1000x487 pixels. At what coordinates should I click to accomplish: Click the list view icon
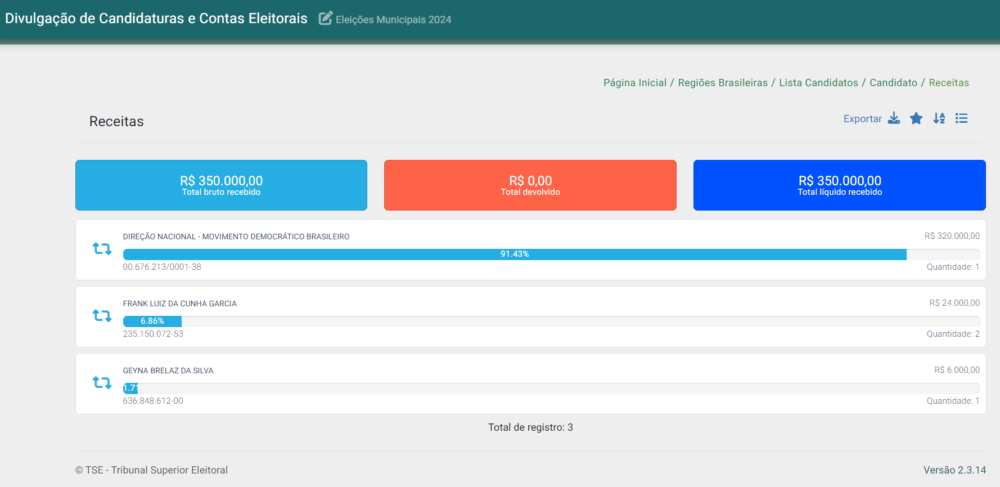coord(961,119)
